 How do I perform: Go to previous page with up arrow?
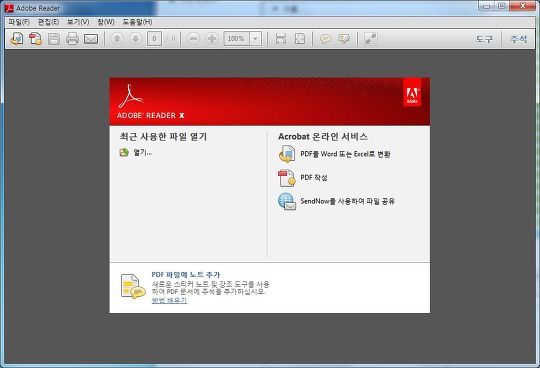pyautogui.click(x=117, y=39)
